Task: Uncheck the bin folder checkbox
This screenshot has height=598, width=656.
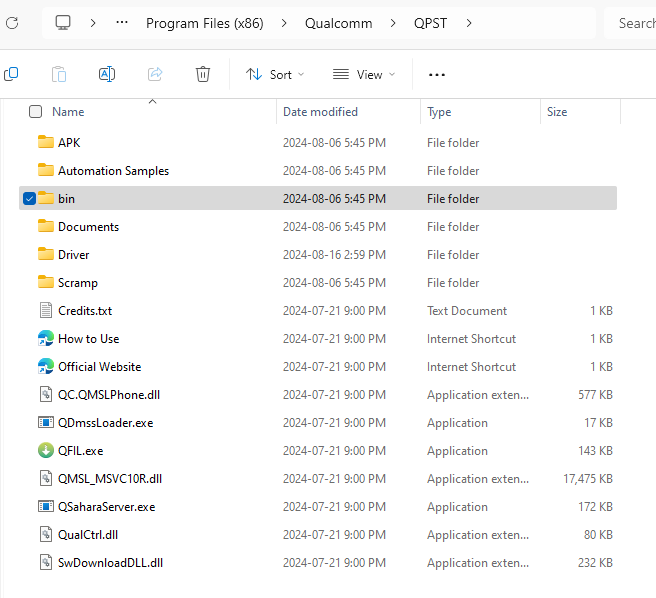Action: [29, 198]
